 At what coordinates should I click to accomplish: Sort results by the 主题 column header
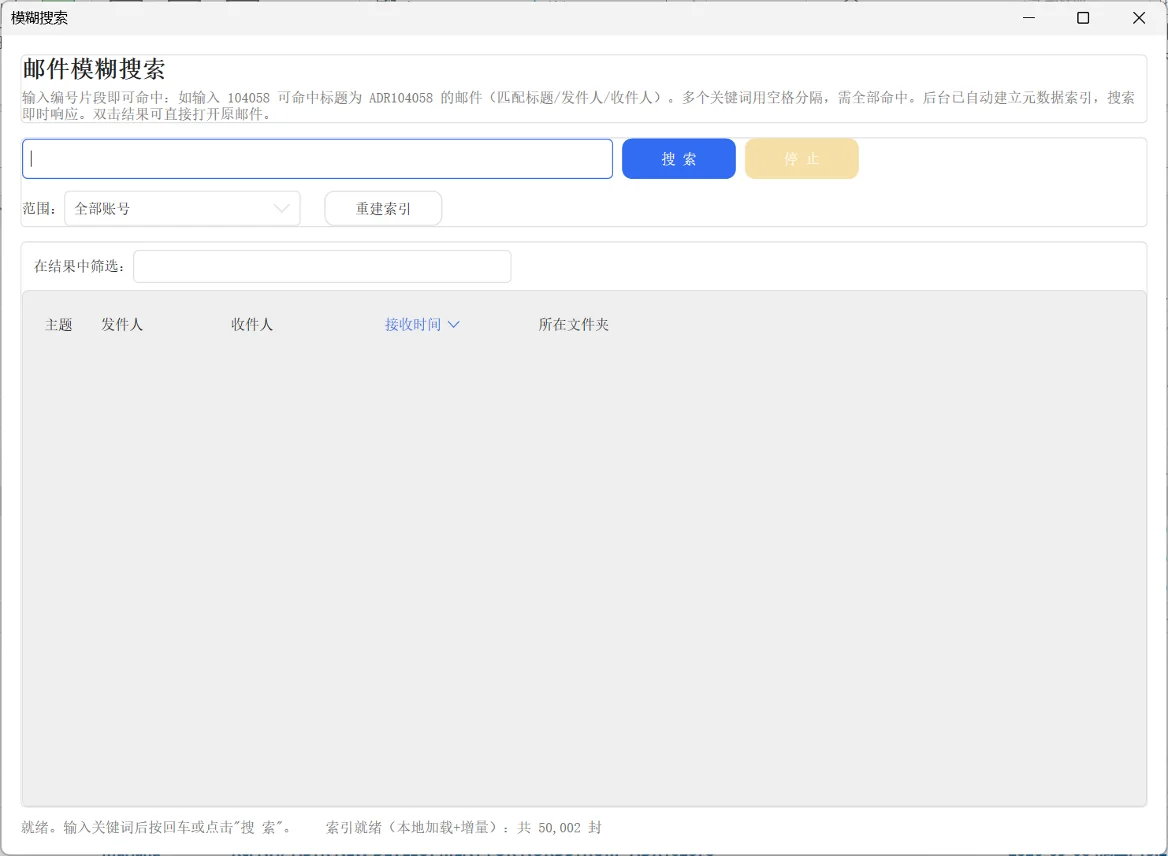coord(58,325)
